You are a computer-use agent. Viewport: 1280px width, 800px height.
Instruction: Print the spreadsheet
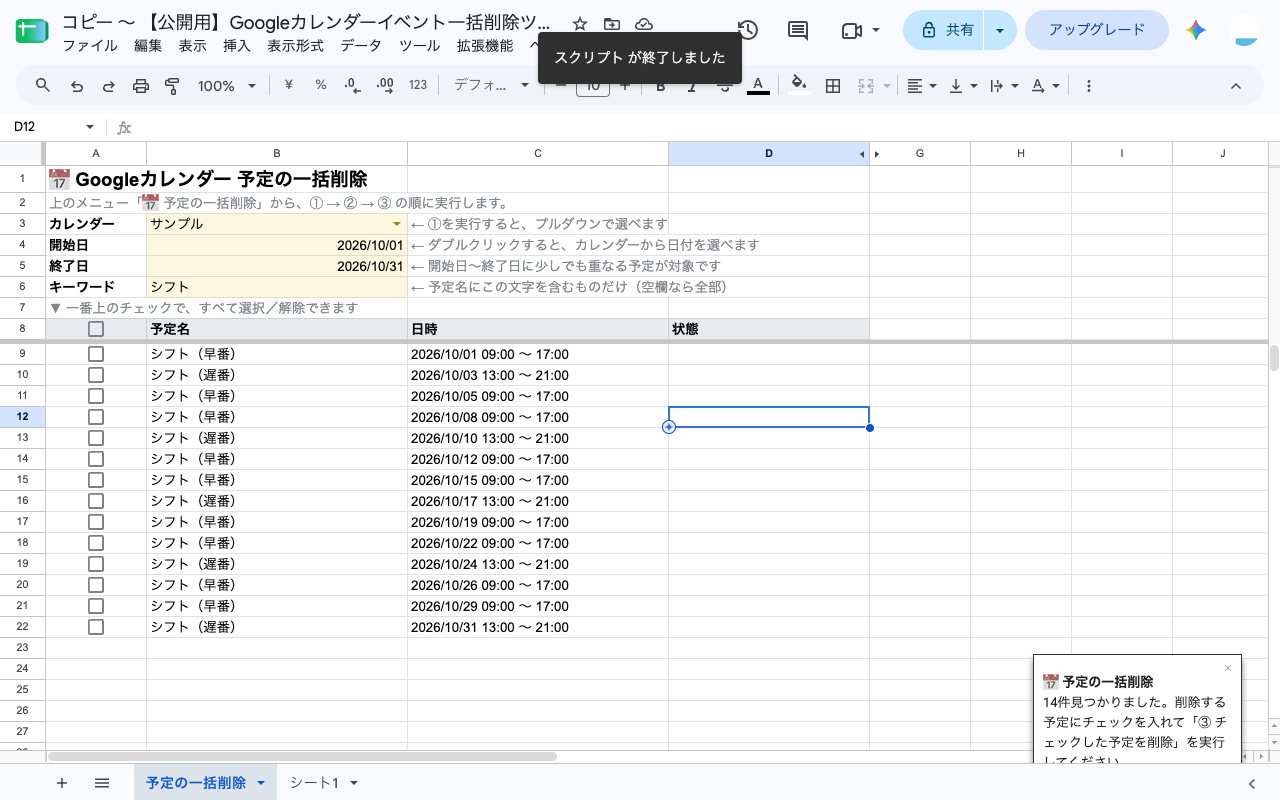tap(141, 86)
